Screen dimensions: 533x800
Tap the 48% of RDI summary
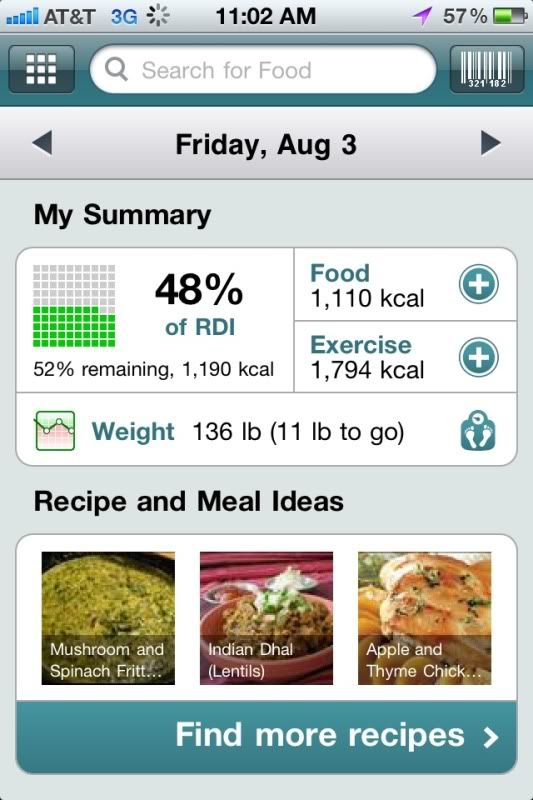(x=155, y=320)
